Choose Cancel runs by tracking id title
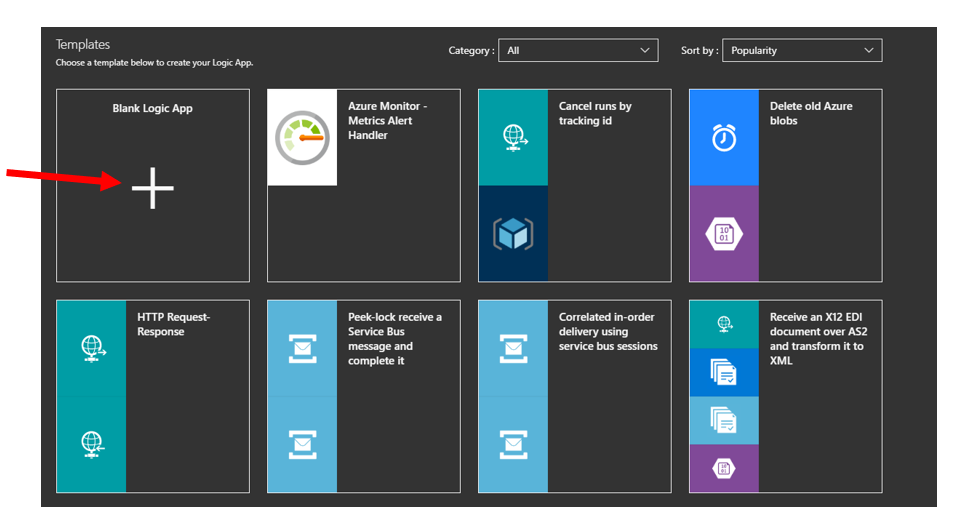This screenshot has height=514, width=958. tap(595, 113)
